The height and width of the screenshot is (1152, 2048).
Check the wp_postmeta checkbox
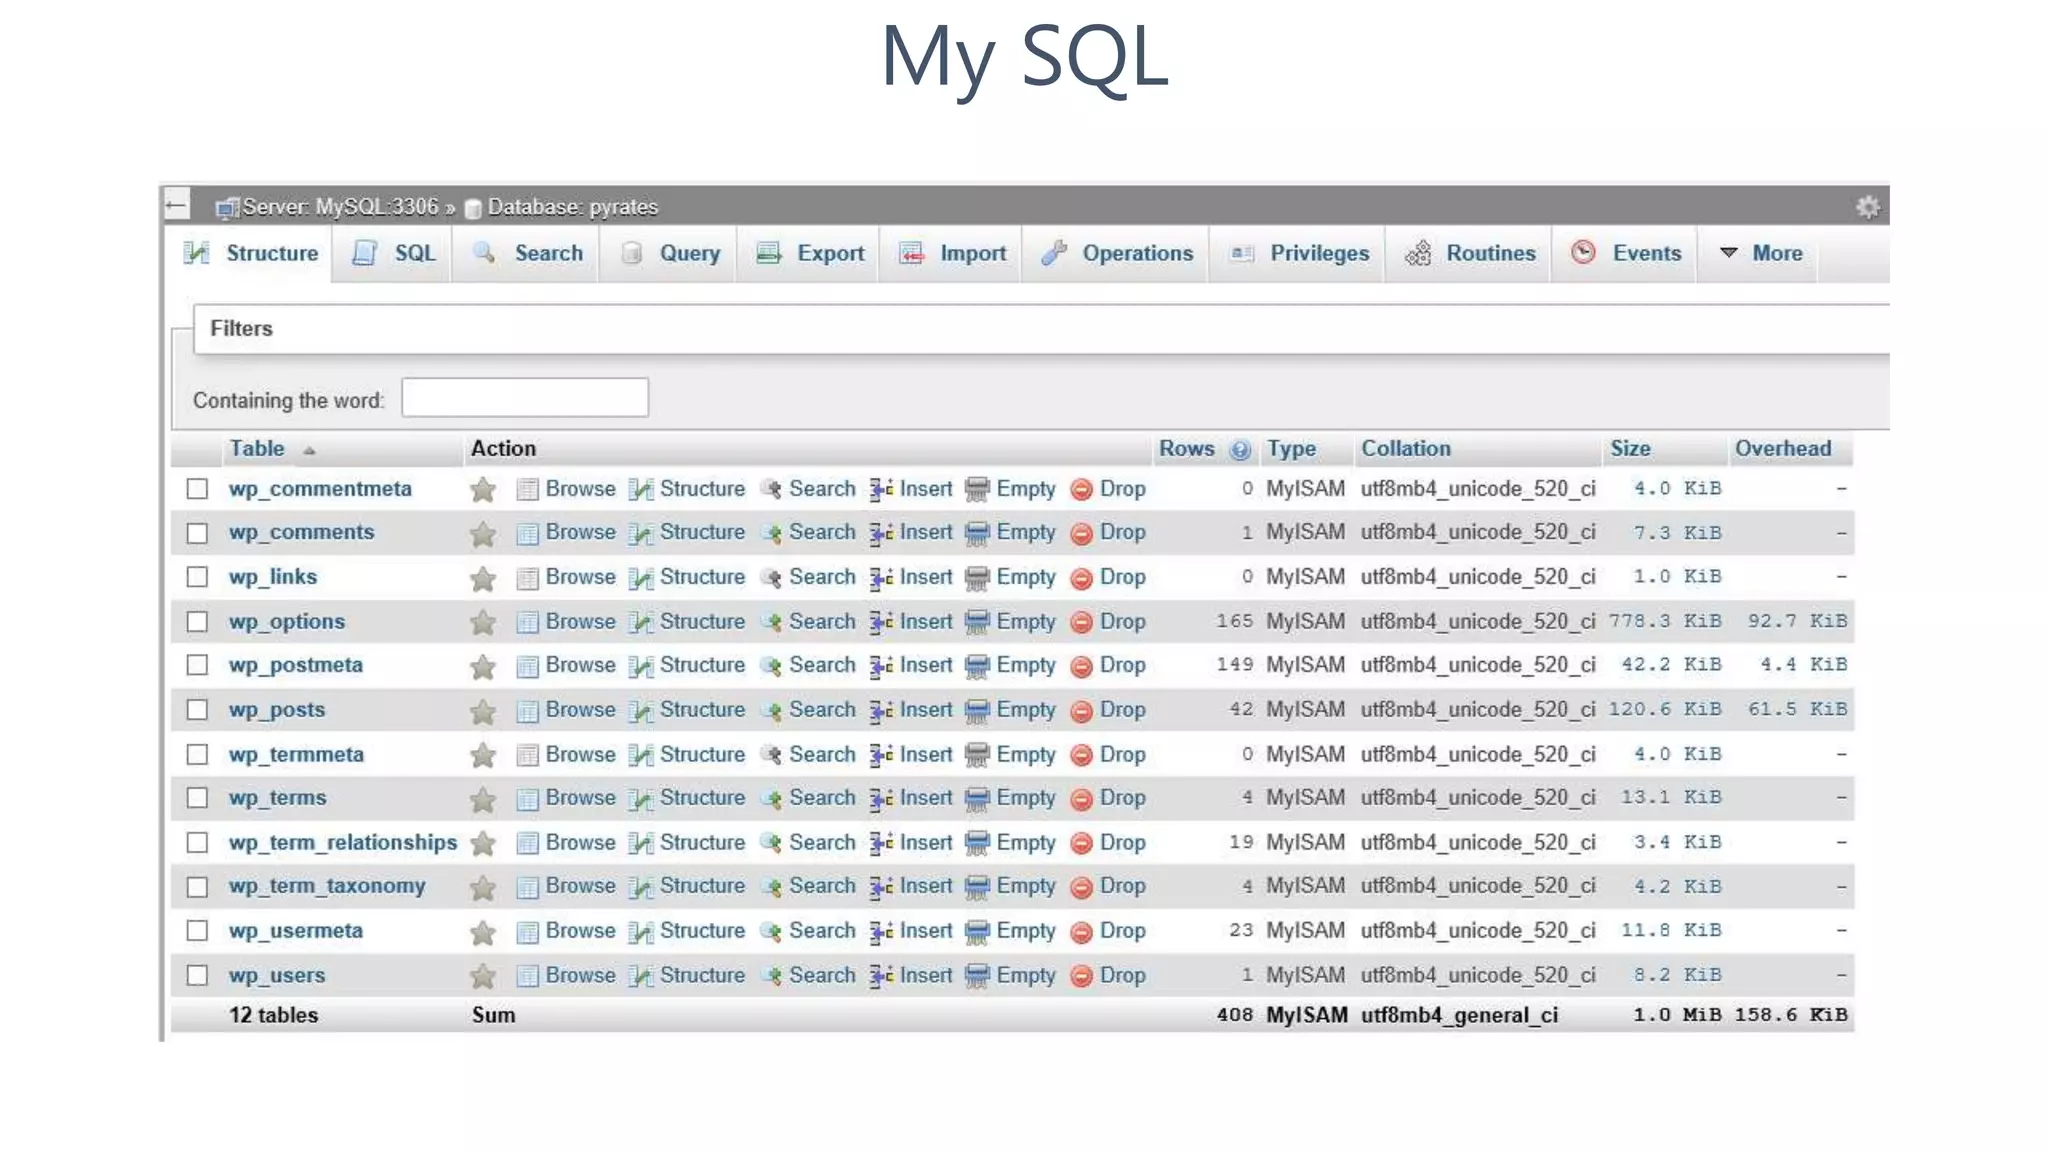[197, 665]
